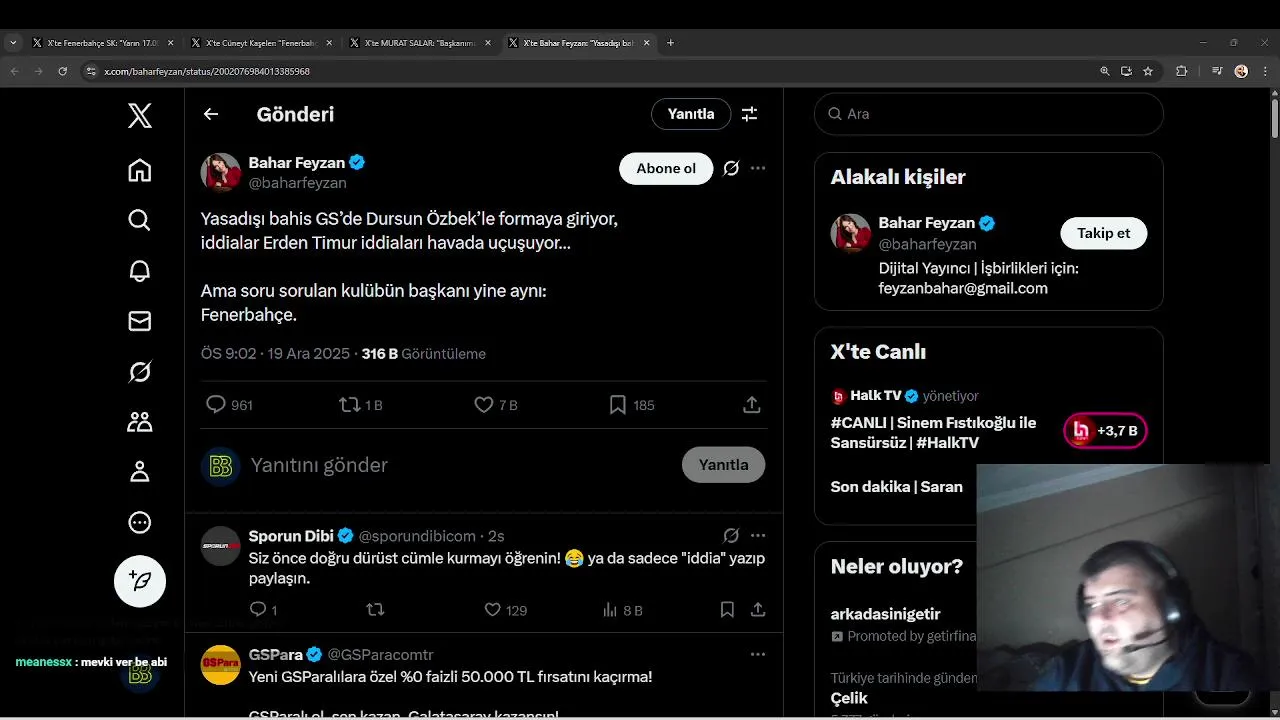Share the main post via share icon
This screenshot has width=1280, height=720.
752,405
